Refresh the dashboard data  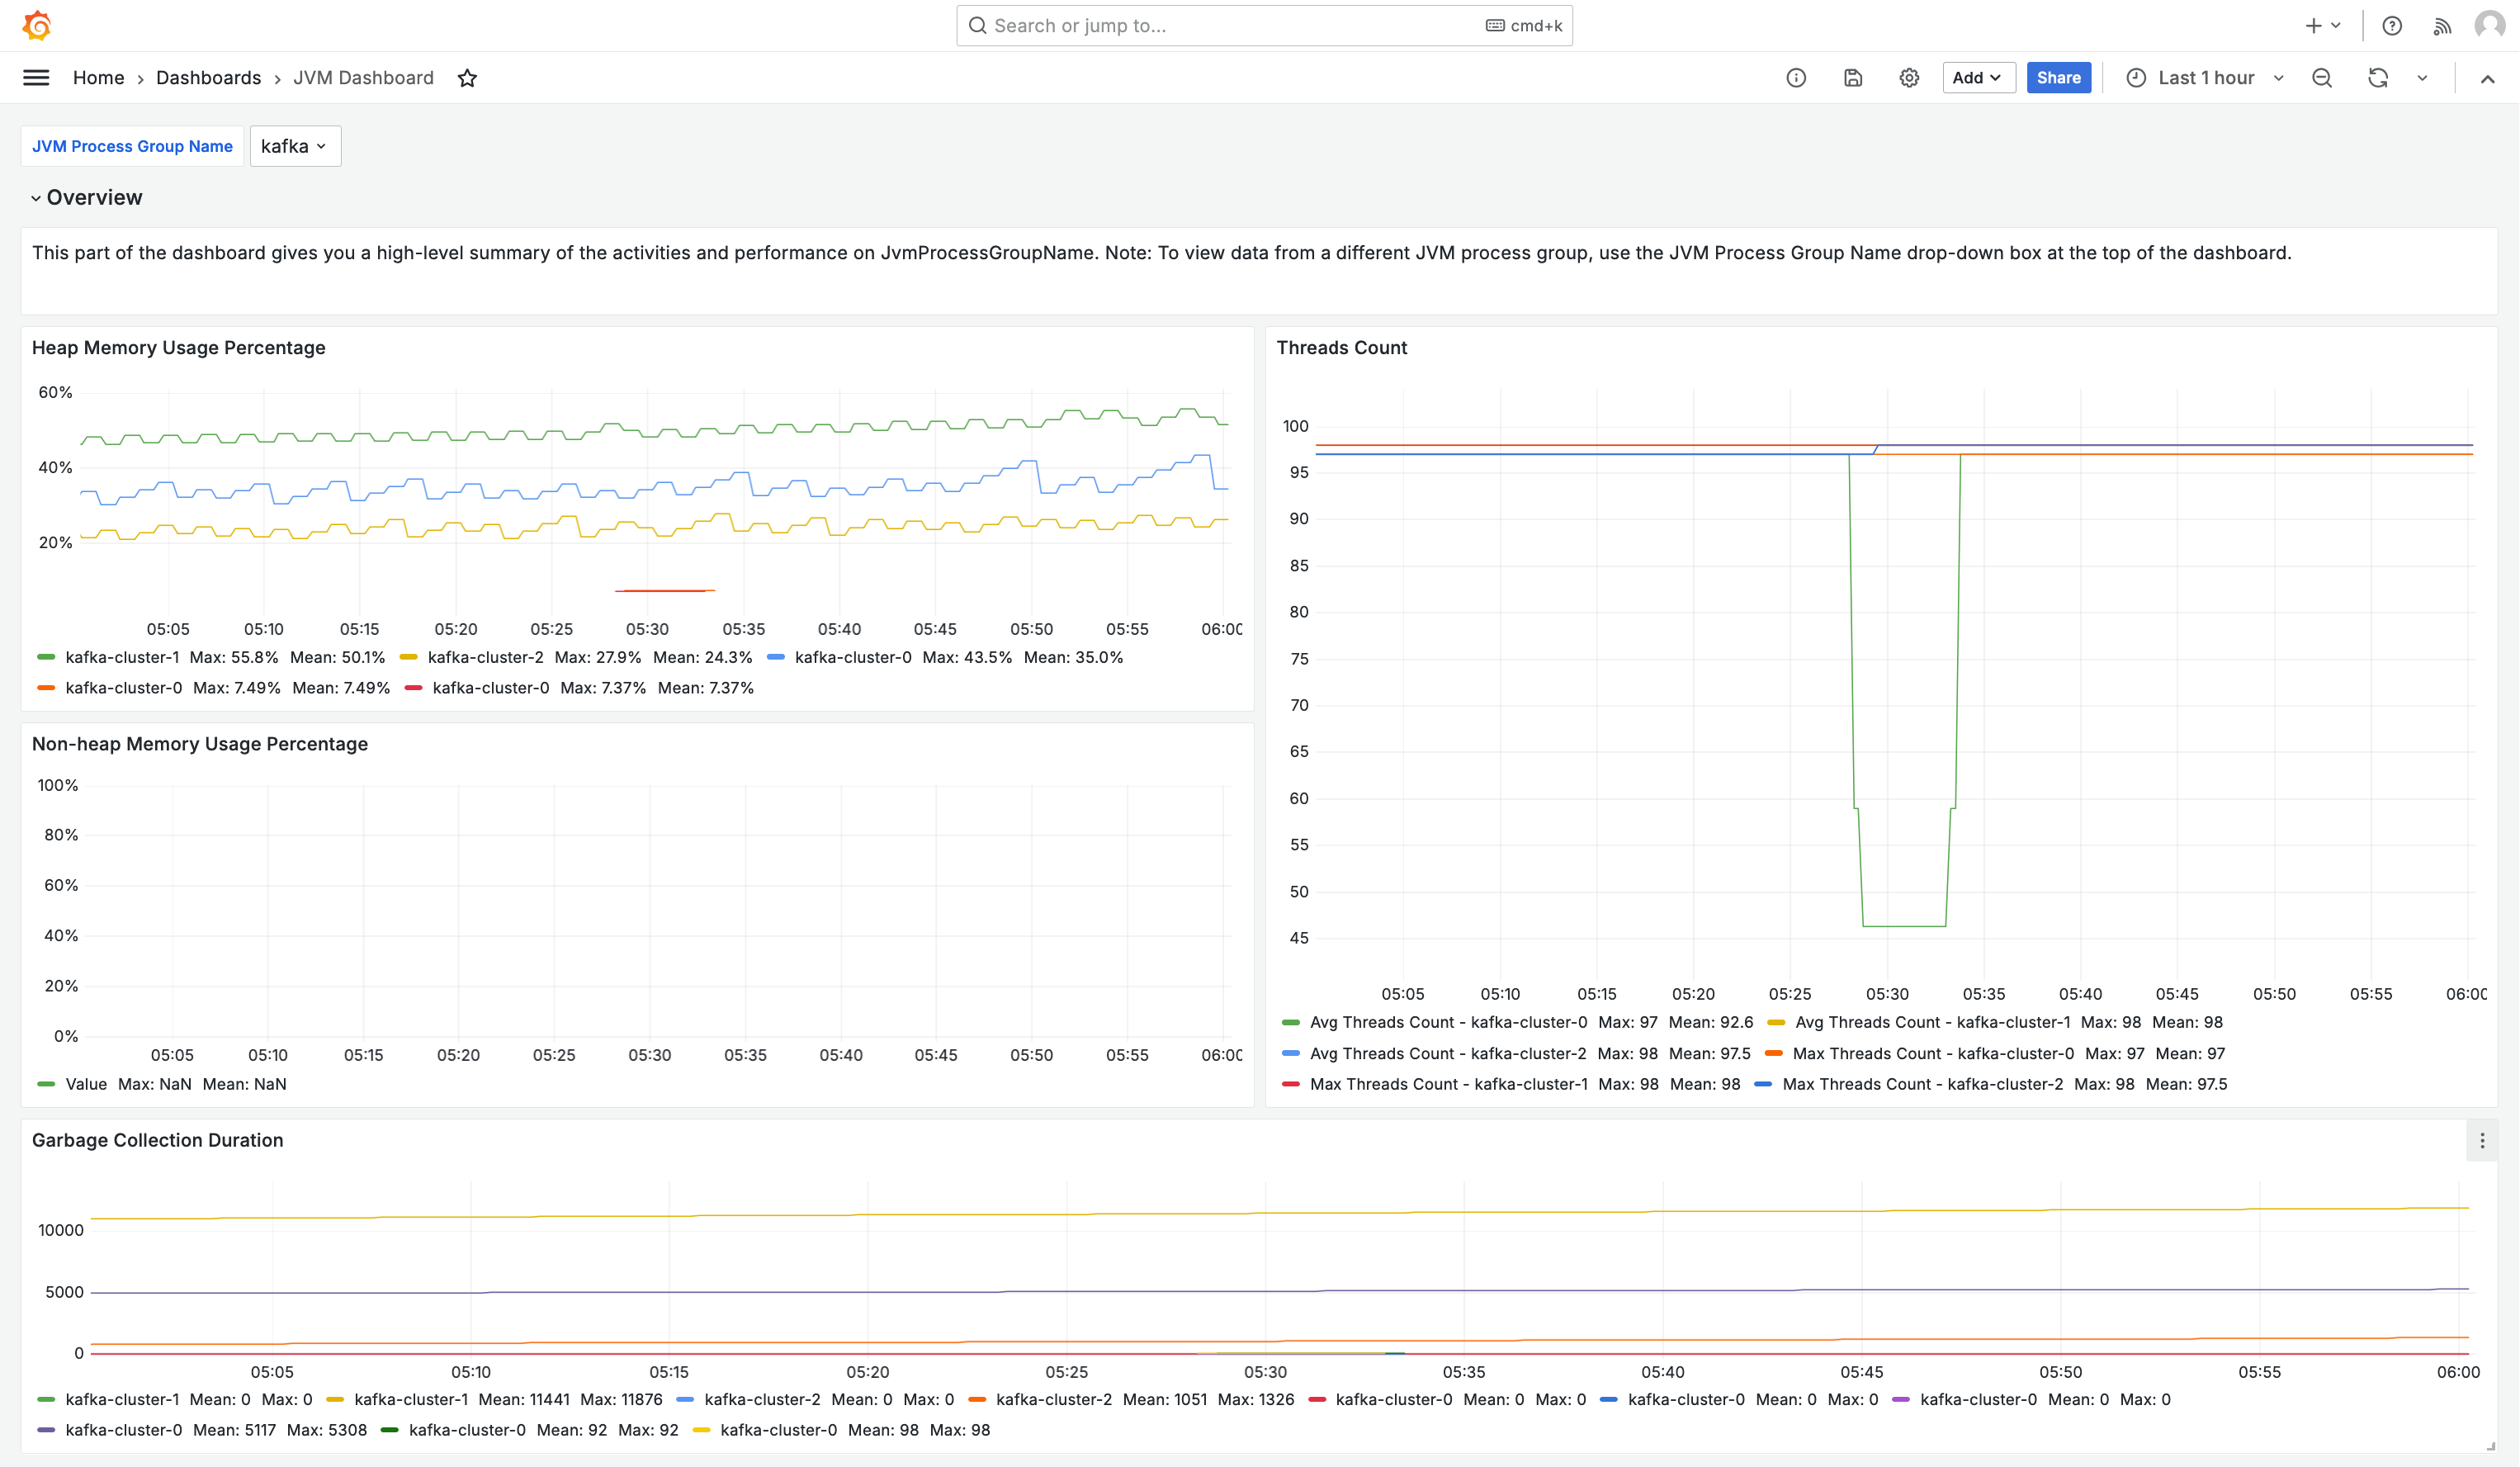tap(2379, 77)
